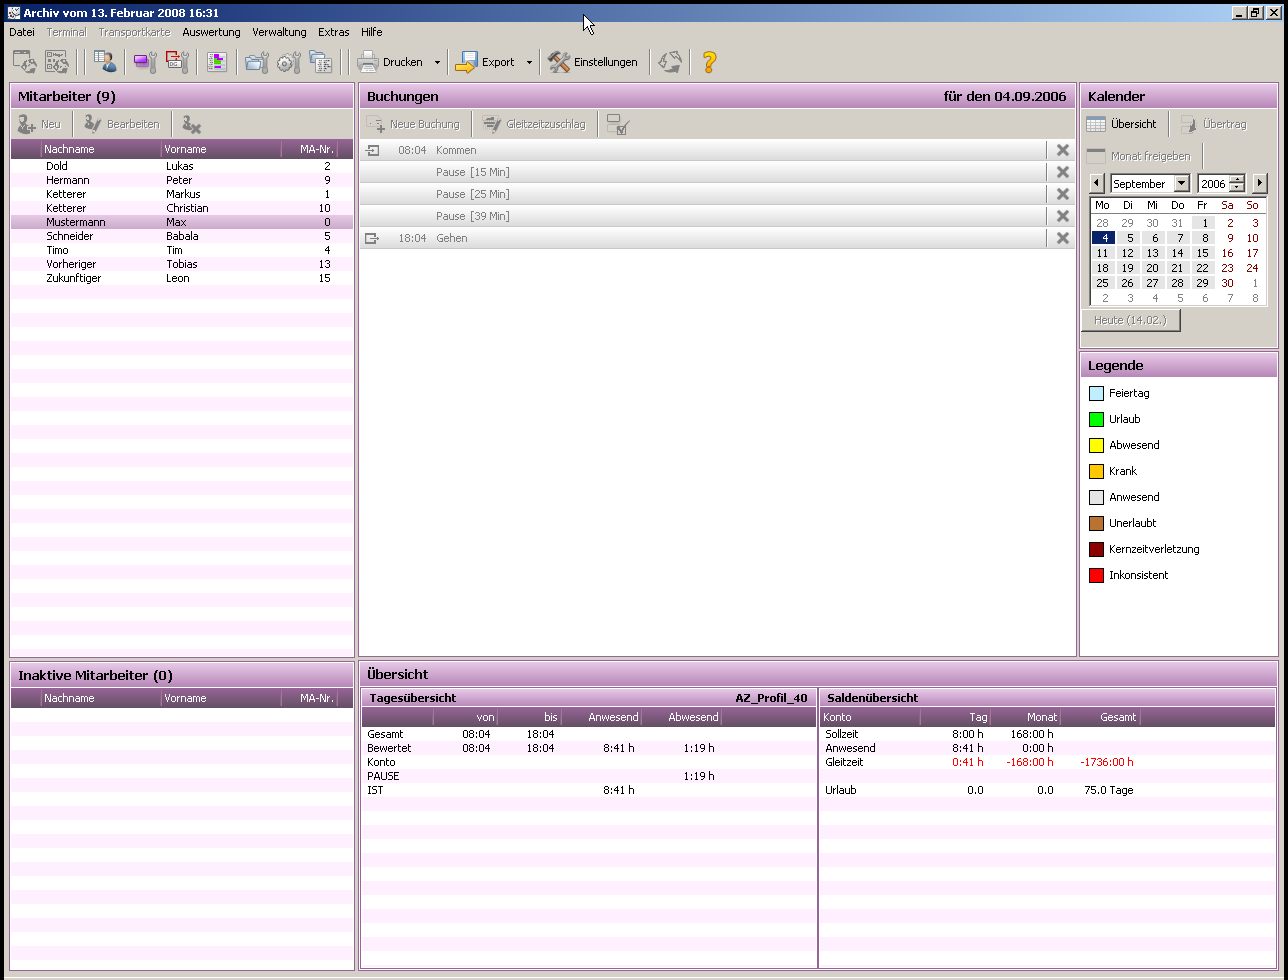Click the Gleitzeit row in Saldenübersicht
The image size is (1288, 980).
pyautogui.click(x=1047, y=762)
